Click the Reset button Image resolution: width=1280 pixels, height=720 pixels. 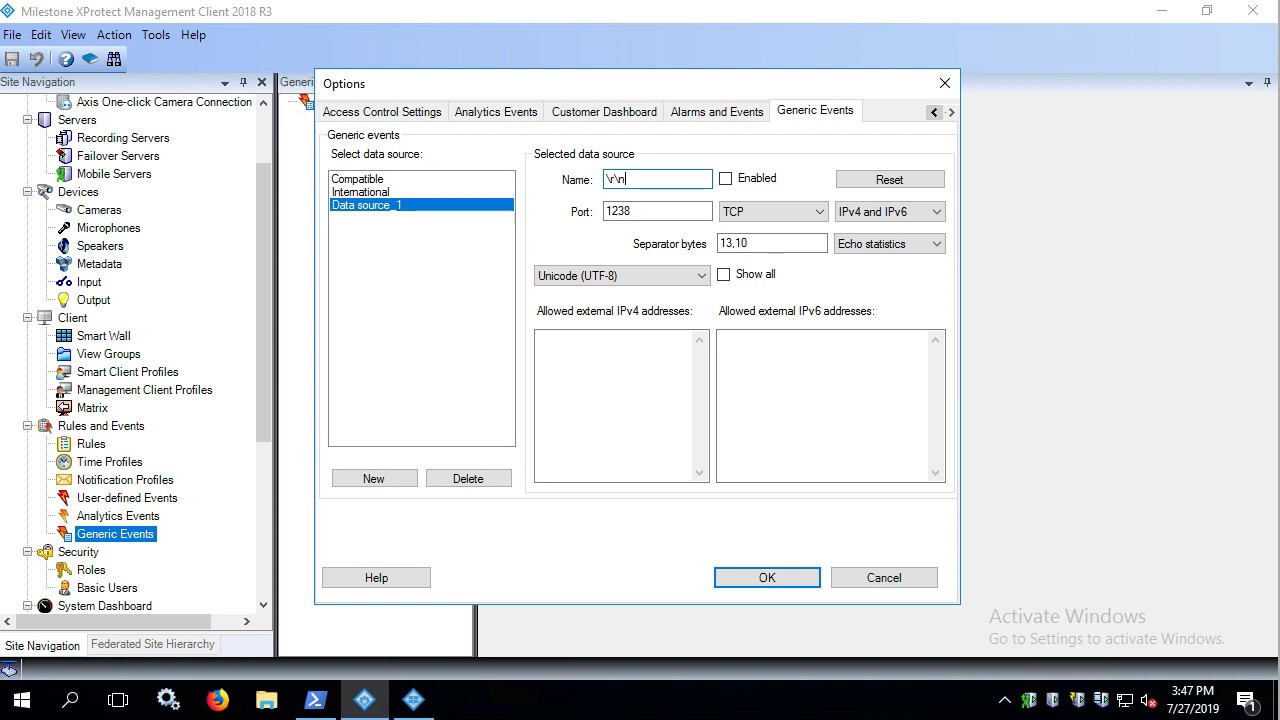(x=890, y=180)
